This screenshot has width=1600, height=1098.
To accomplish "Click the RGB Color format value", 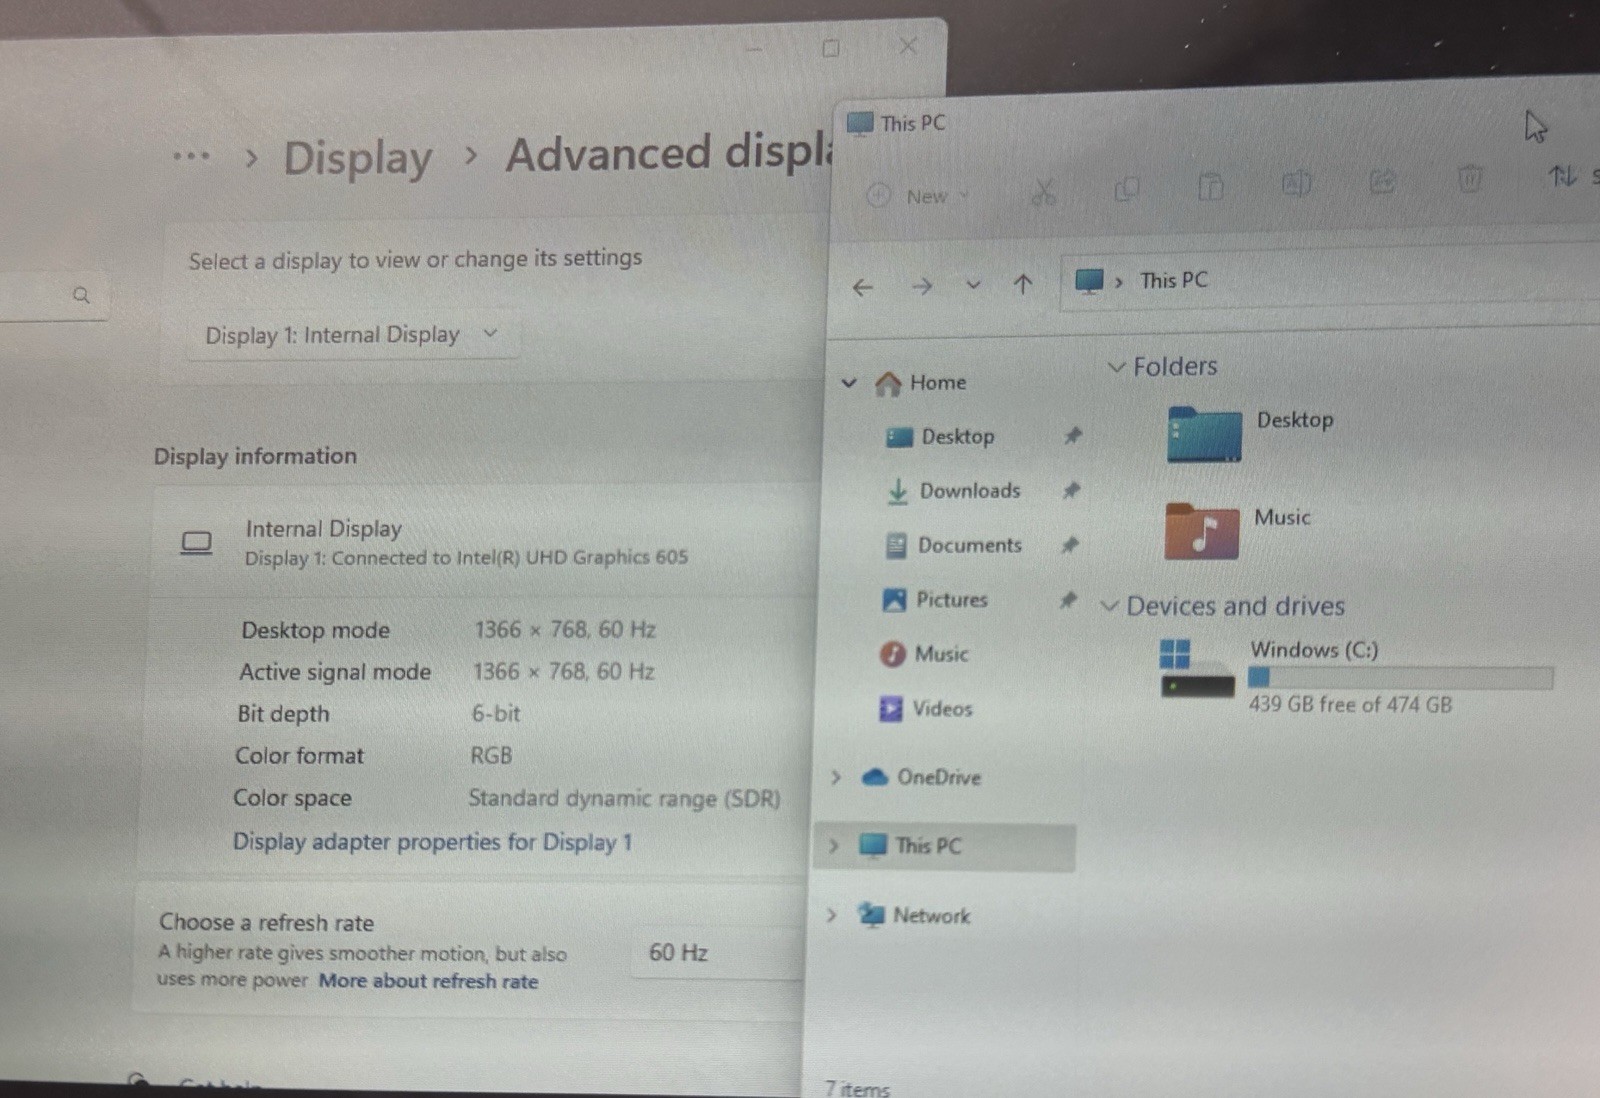I will click(x=491, y=756).
